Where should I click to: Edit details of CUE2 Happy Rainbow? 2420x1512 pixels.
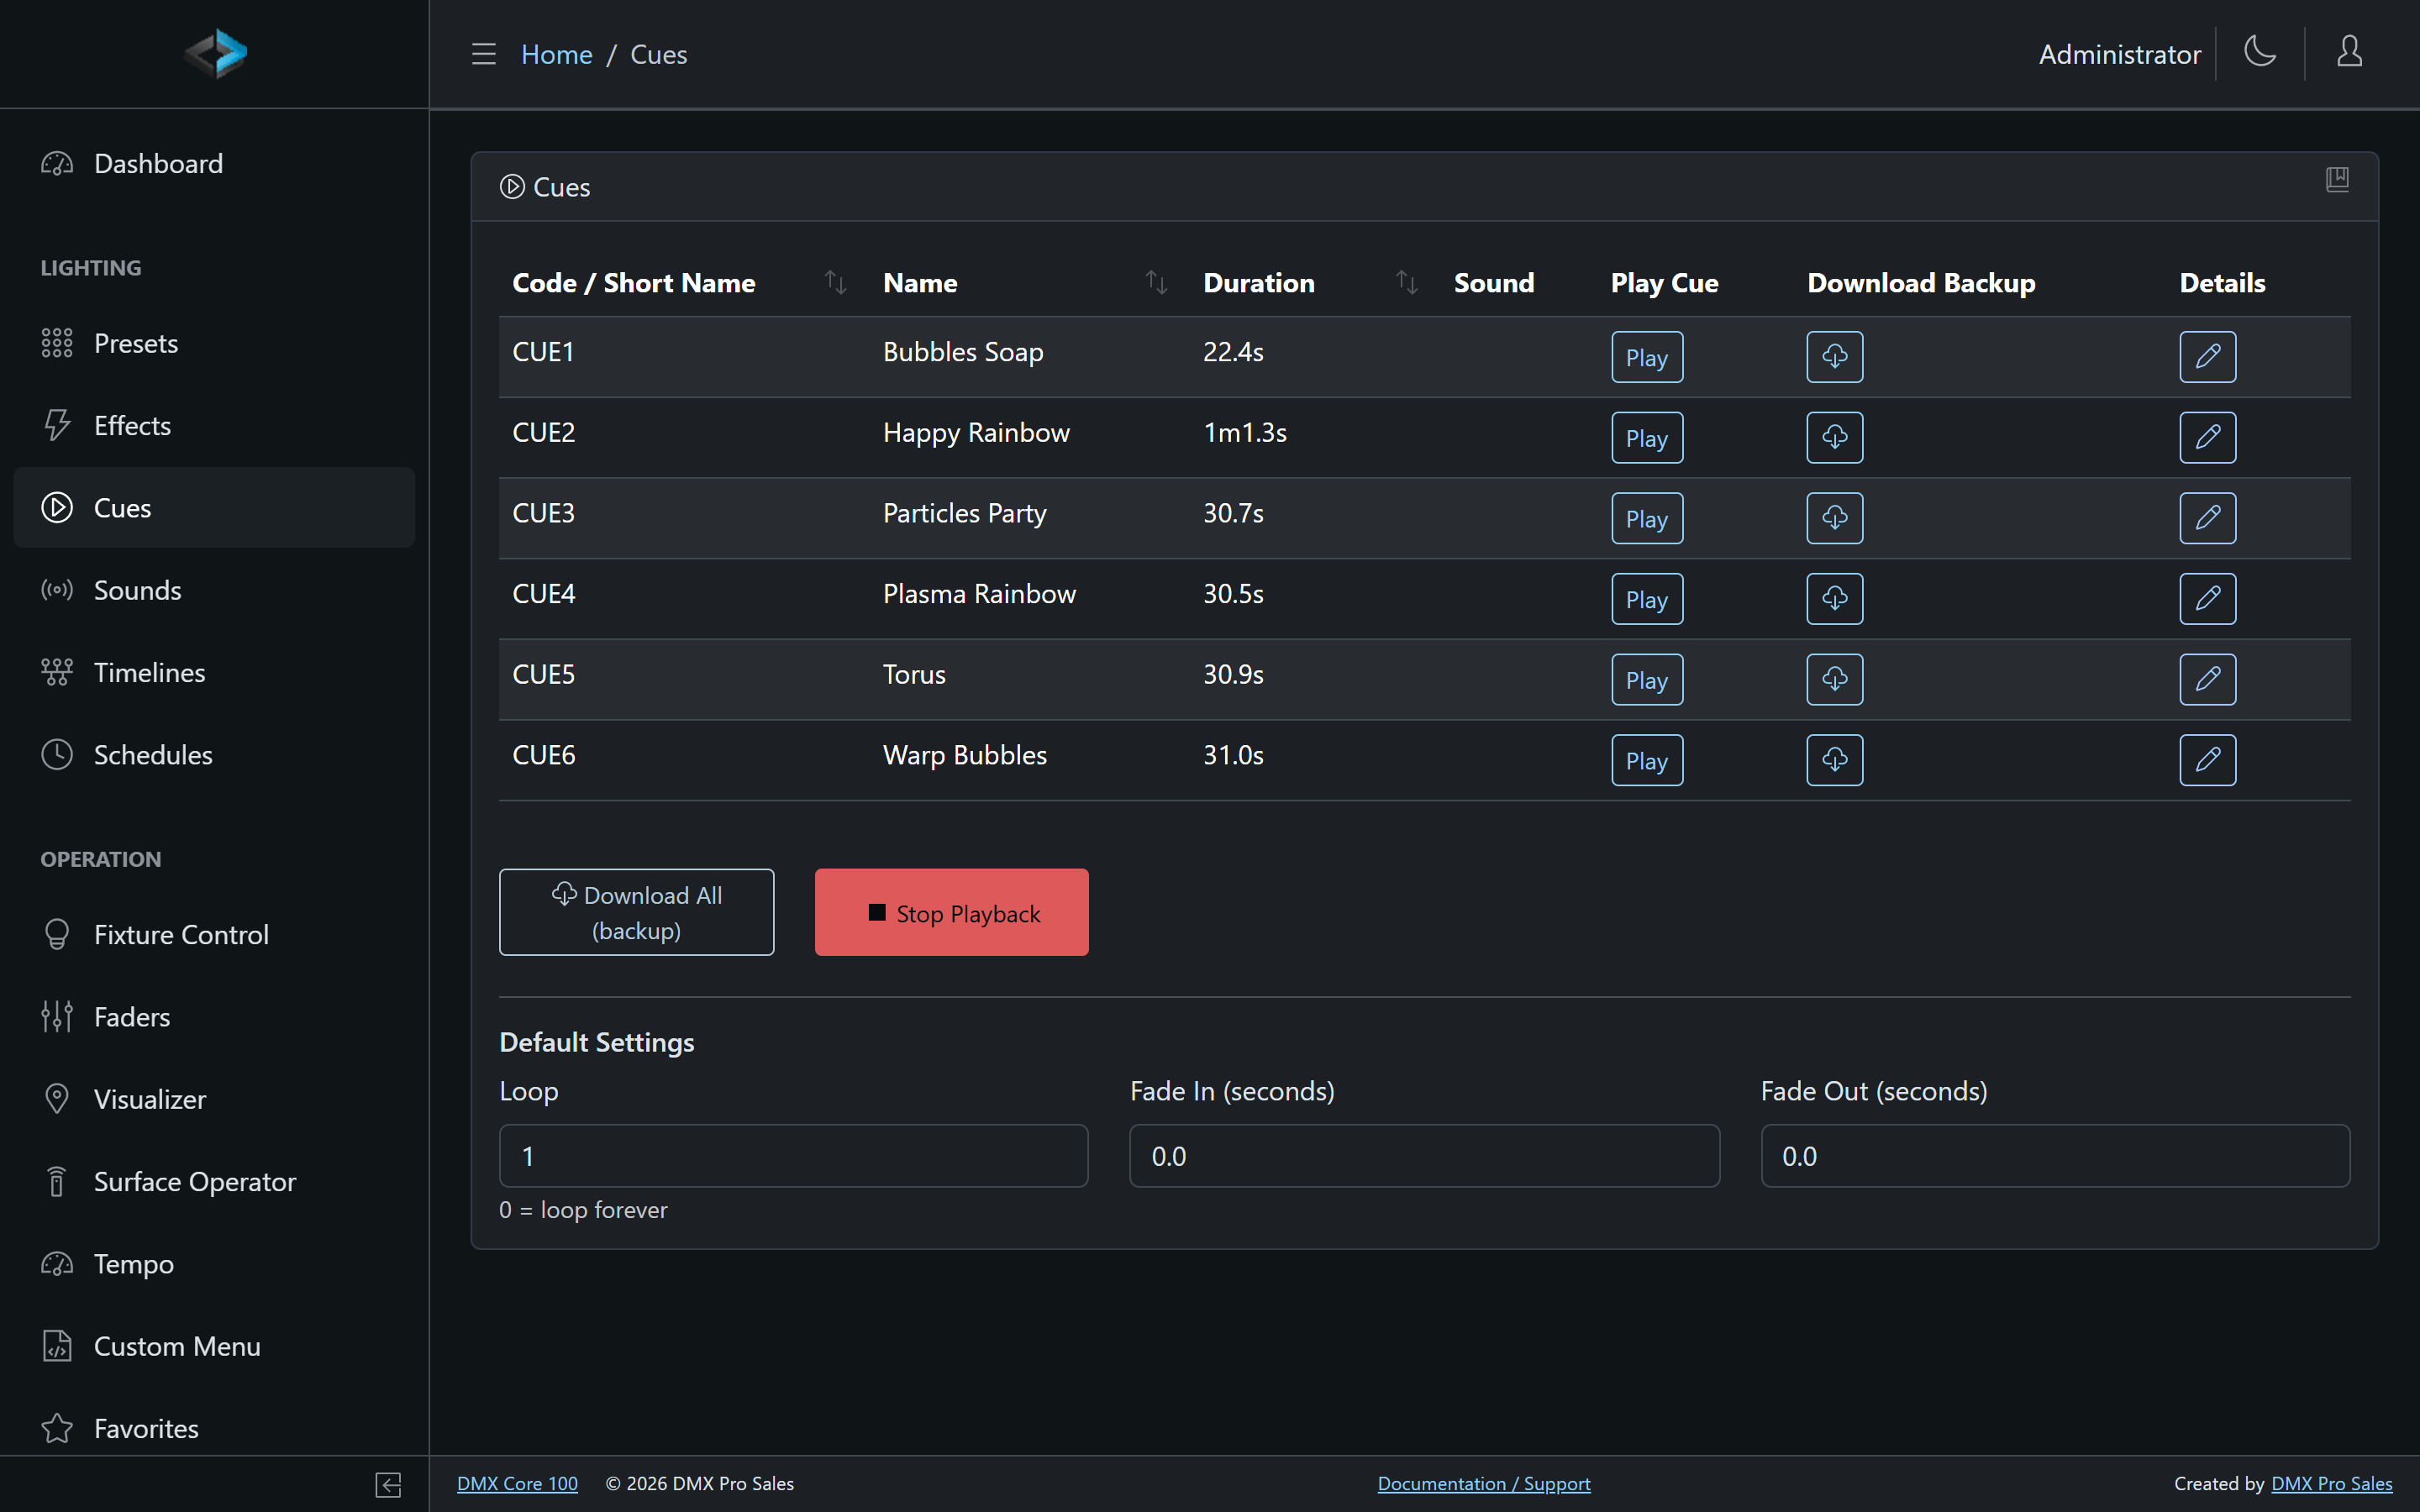click(x=2207, y=438)
